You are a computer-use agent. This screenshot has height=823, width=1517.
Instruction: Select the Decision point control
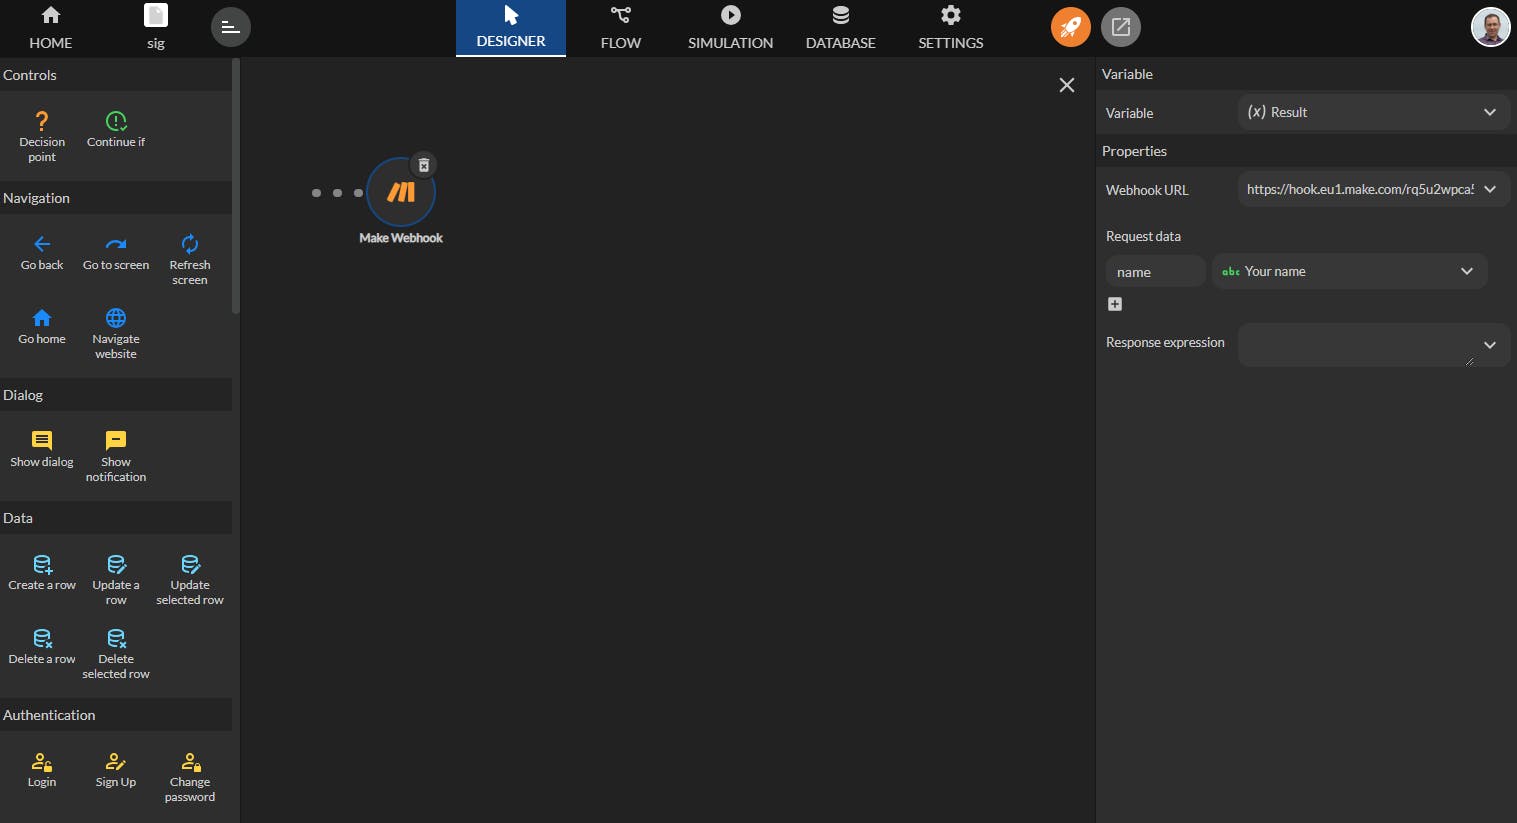pyautogui.click(x=42, y=136)
